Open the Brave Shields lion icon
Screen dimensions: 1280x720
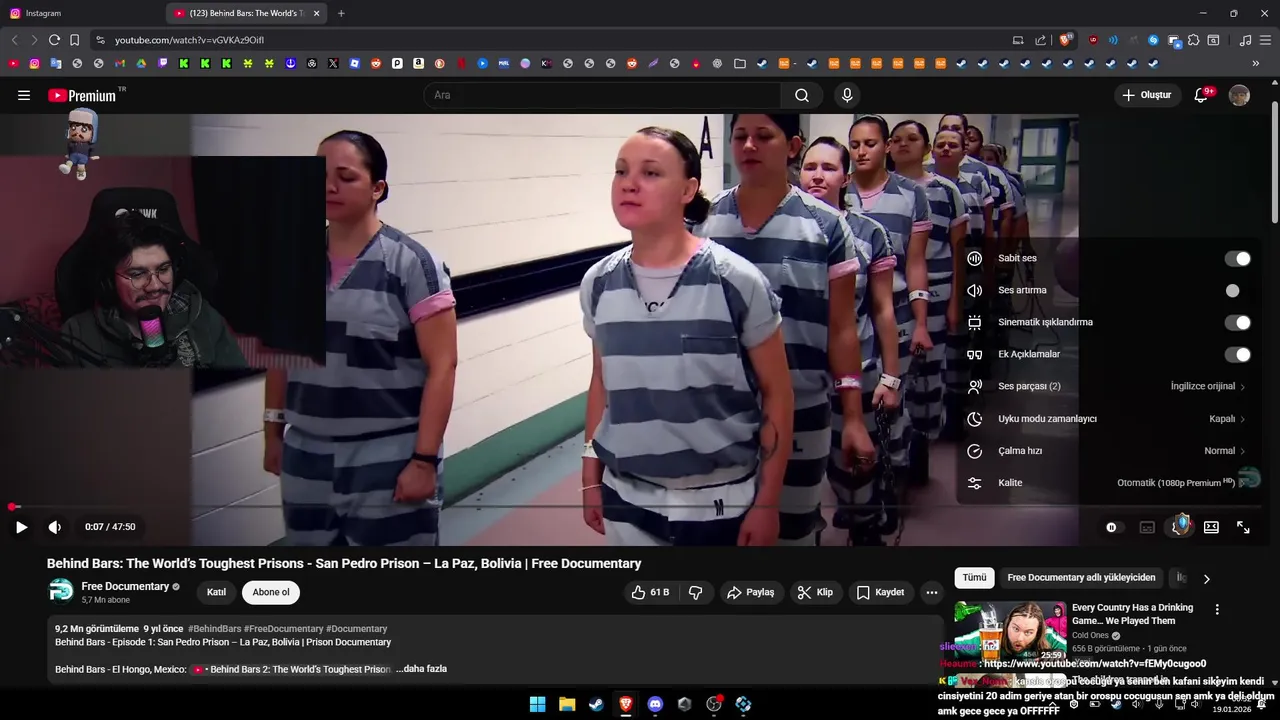[1066, 40]
